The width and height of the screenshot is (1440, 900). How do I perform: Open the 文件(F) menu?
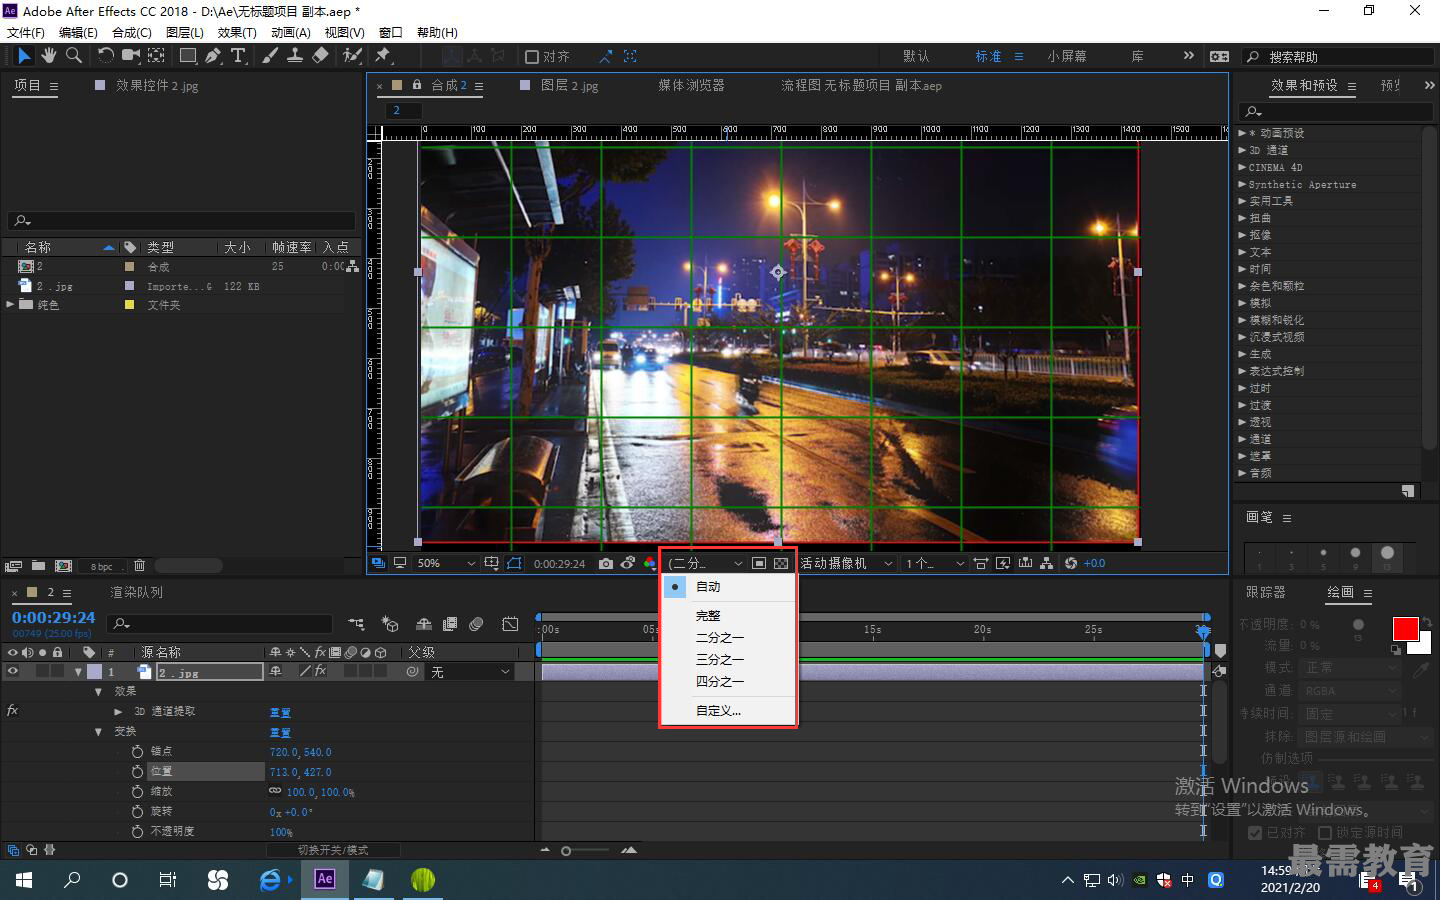(x=25, y=32)
